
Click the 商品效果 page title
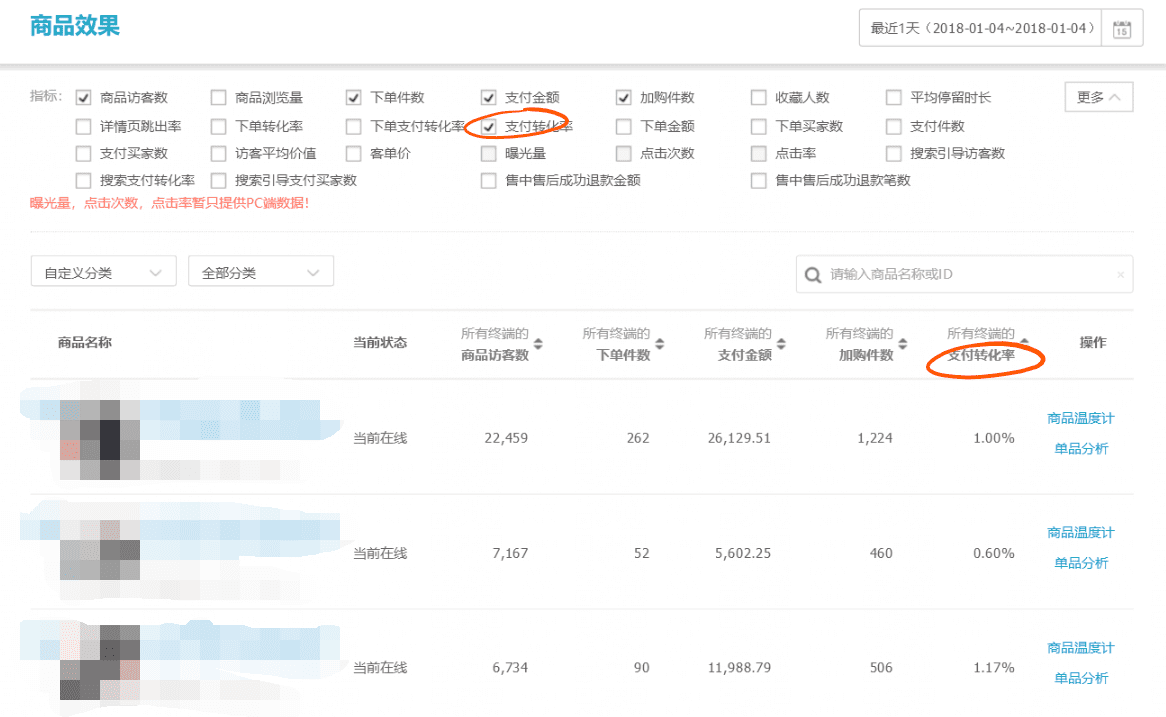74,26
